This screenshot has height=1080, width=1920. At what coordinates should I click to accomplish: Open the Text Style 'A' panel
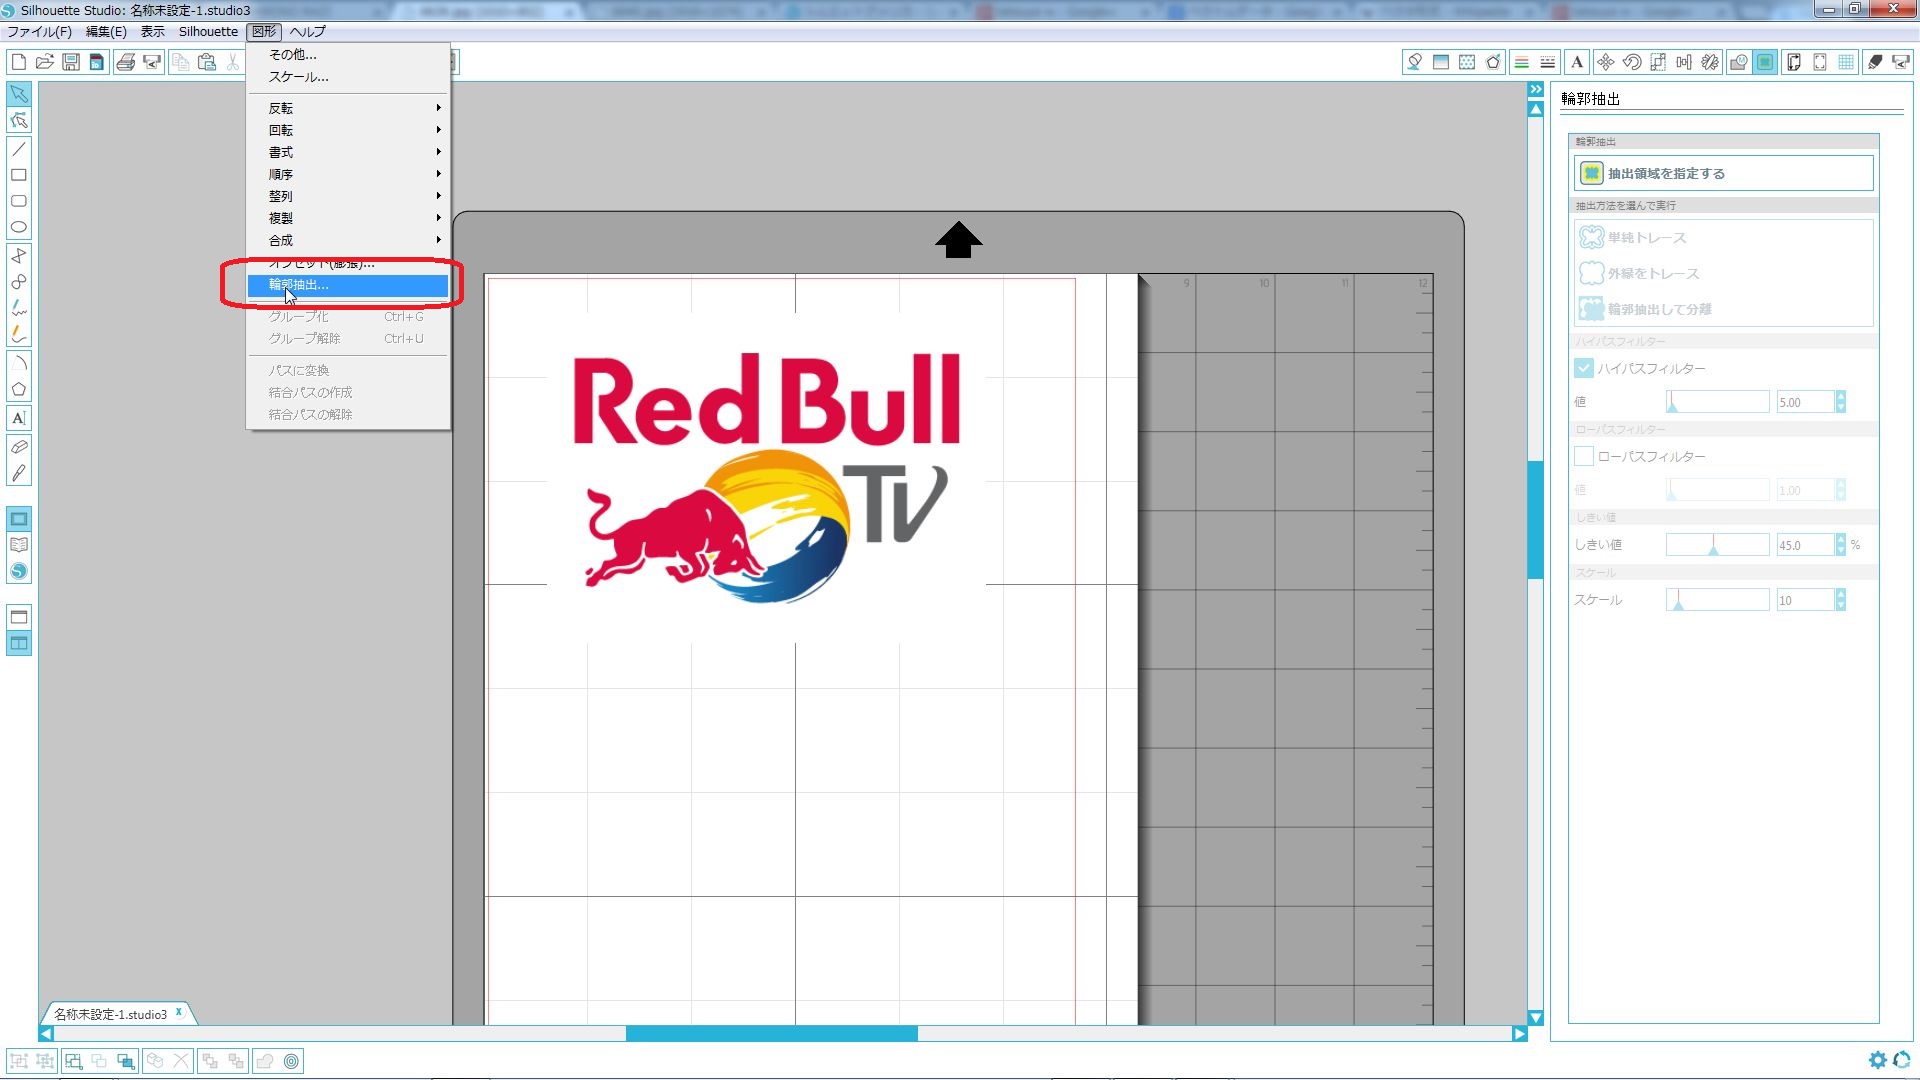point(1577,62)
